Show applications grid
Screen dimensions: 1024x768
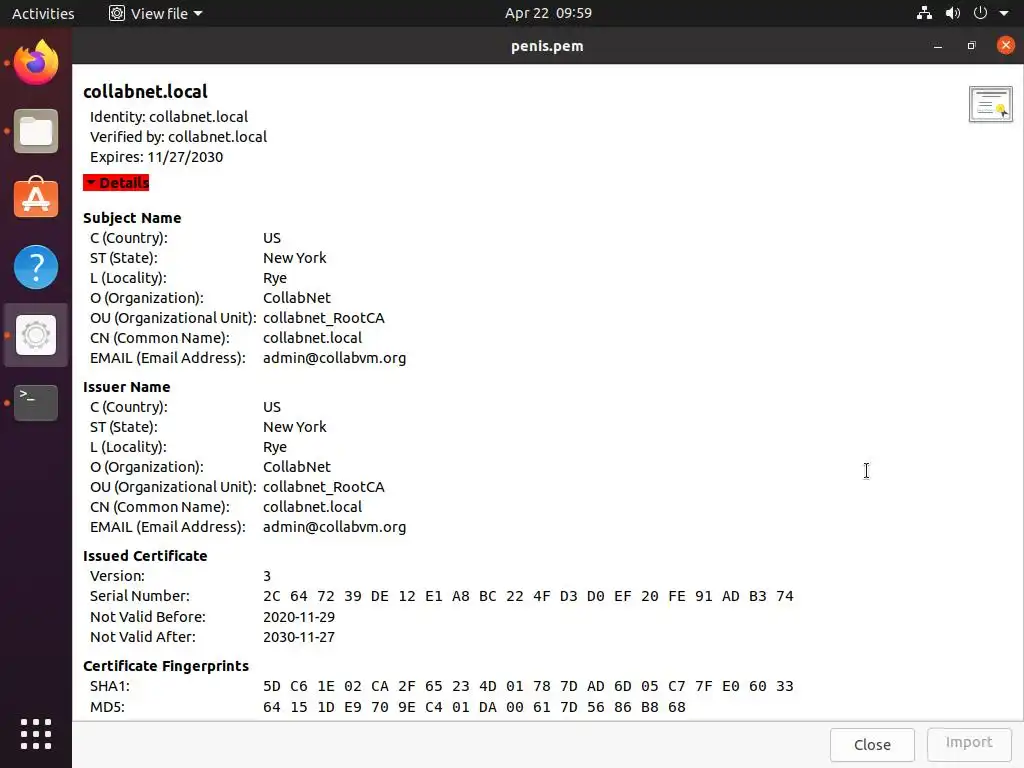click(x=36, y=734)
